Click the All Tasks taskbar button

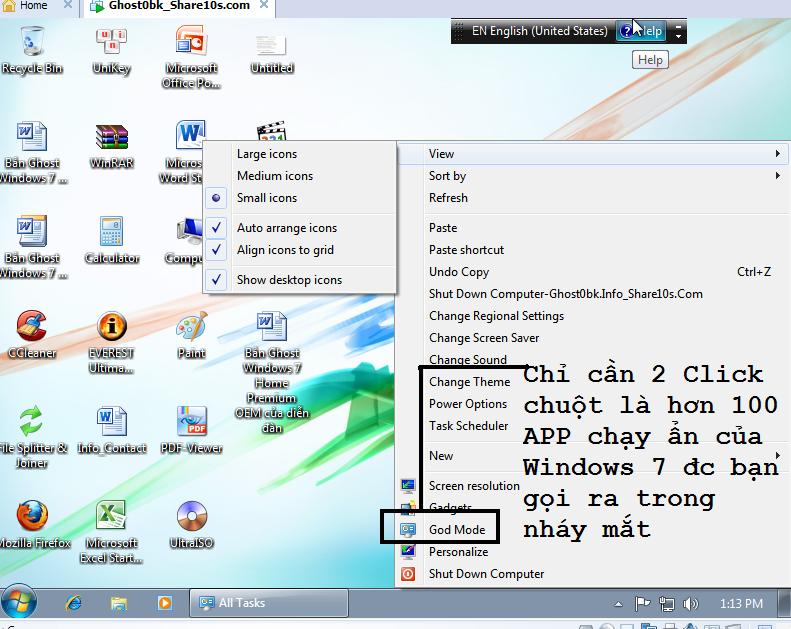pyautogui.click(x=268, y=603)
